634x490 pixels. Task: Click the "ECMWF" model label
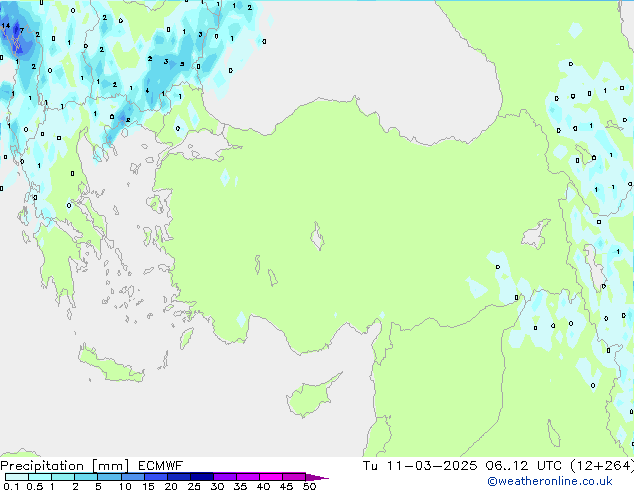pos(161,466)
